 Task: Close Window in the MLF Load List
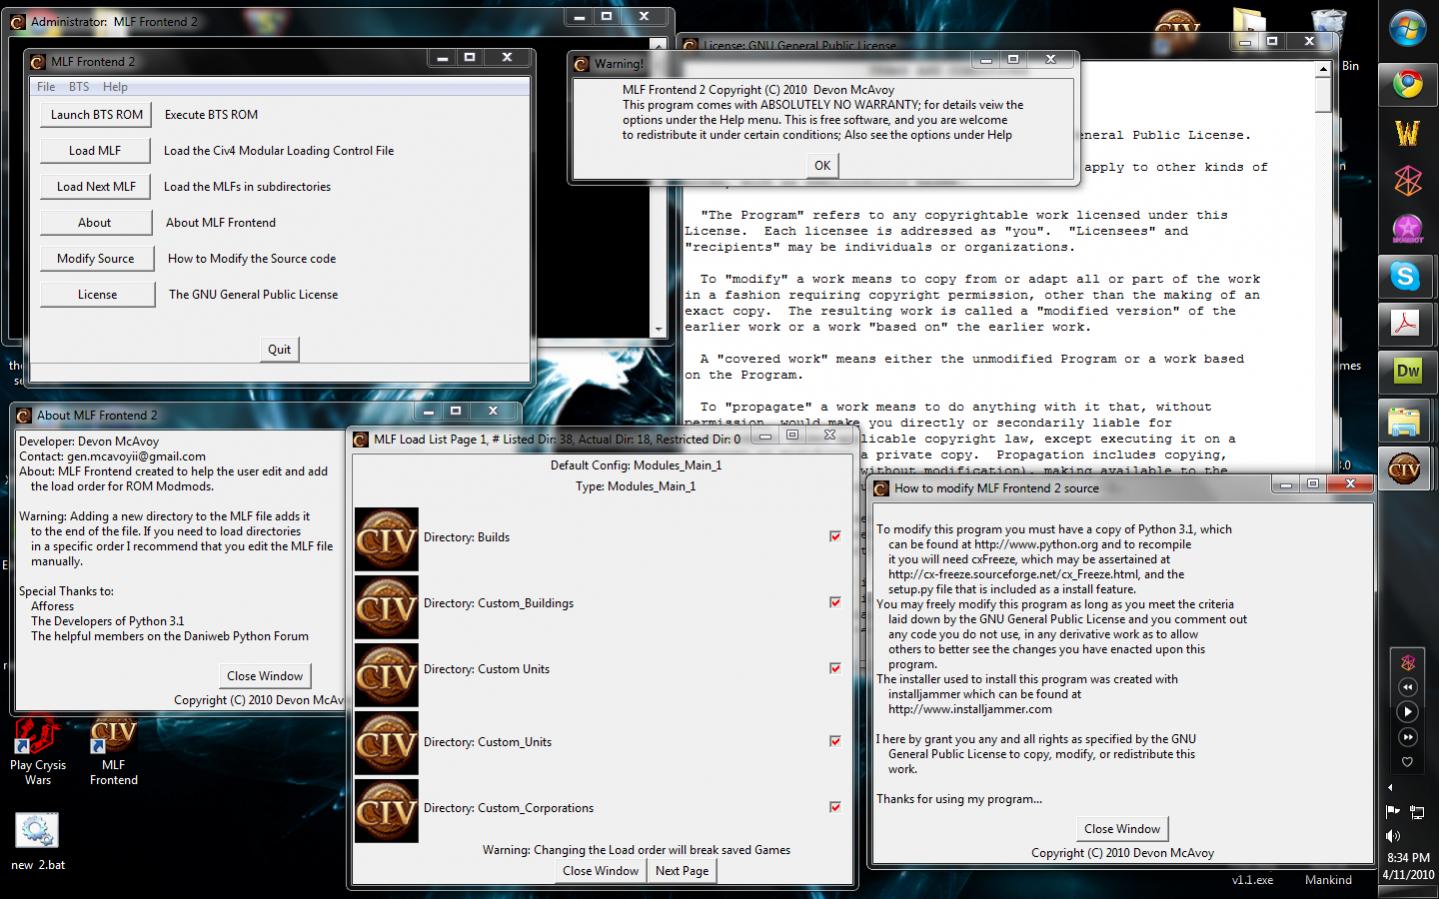click(x=600, y=871)
